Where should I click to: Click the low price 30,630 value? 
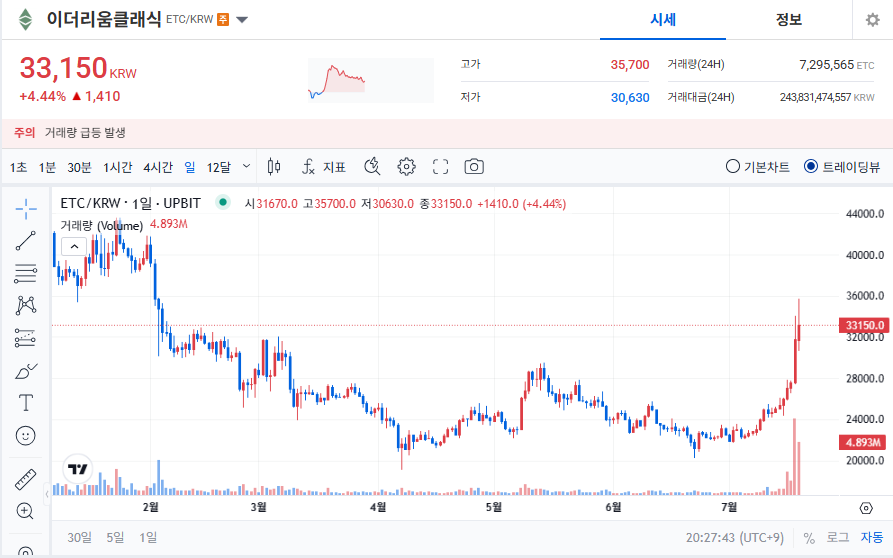[x=630, y=98]
